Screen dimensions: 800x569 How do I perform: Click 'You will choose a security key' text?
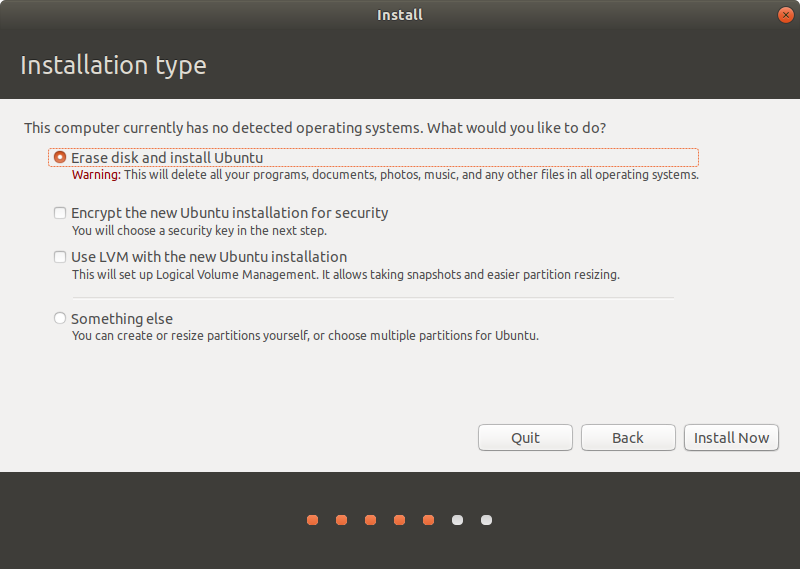point(199,231)
